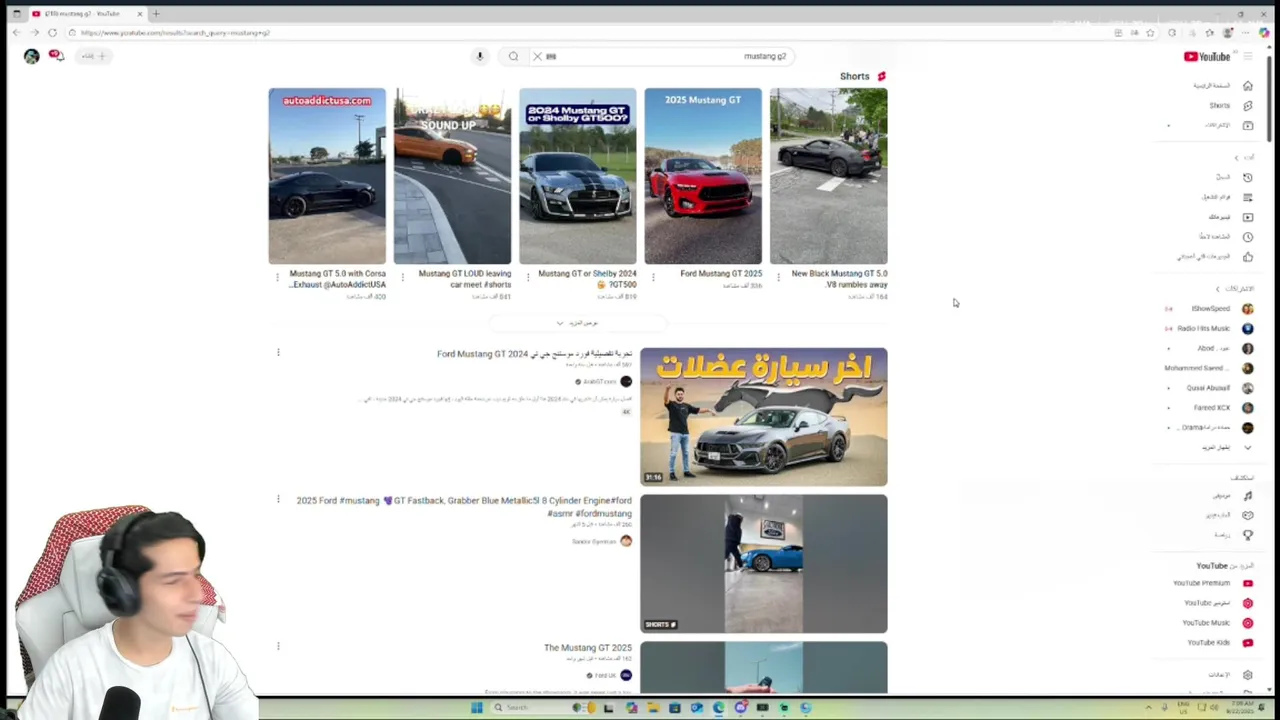Expand the Subscriptions section header chevron
Viewport: 1280px width, 720px height.
coord(1218,289)
